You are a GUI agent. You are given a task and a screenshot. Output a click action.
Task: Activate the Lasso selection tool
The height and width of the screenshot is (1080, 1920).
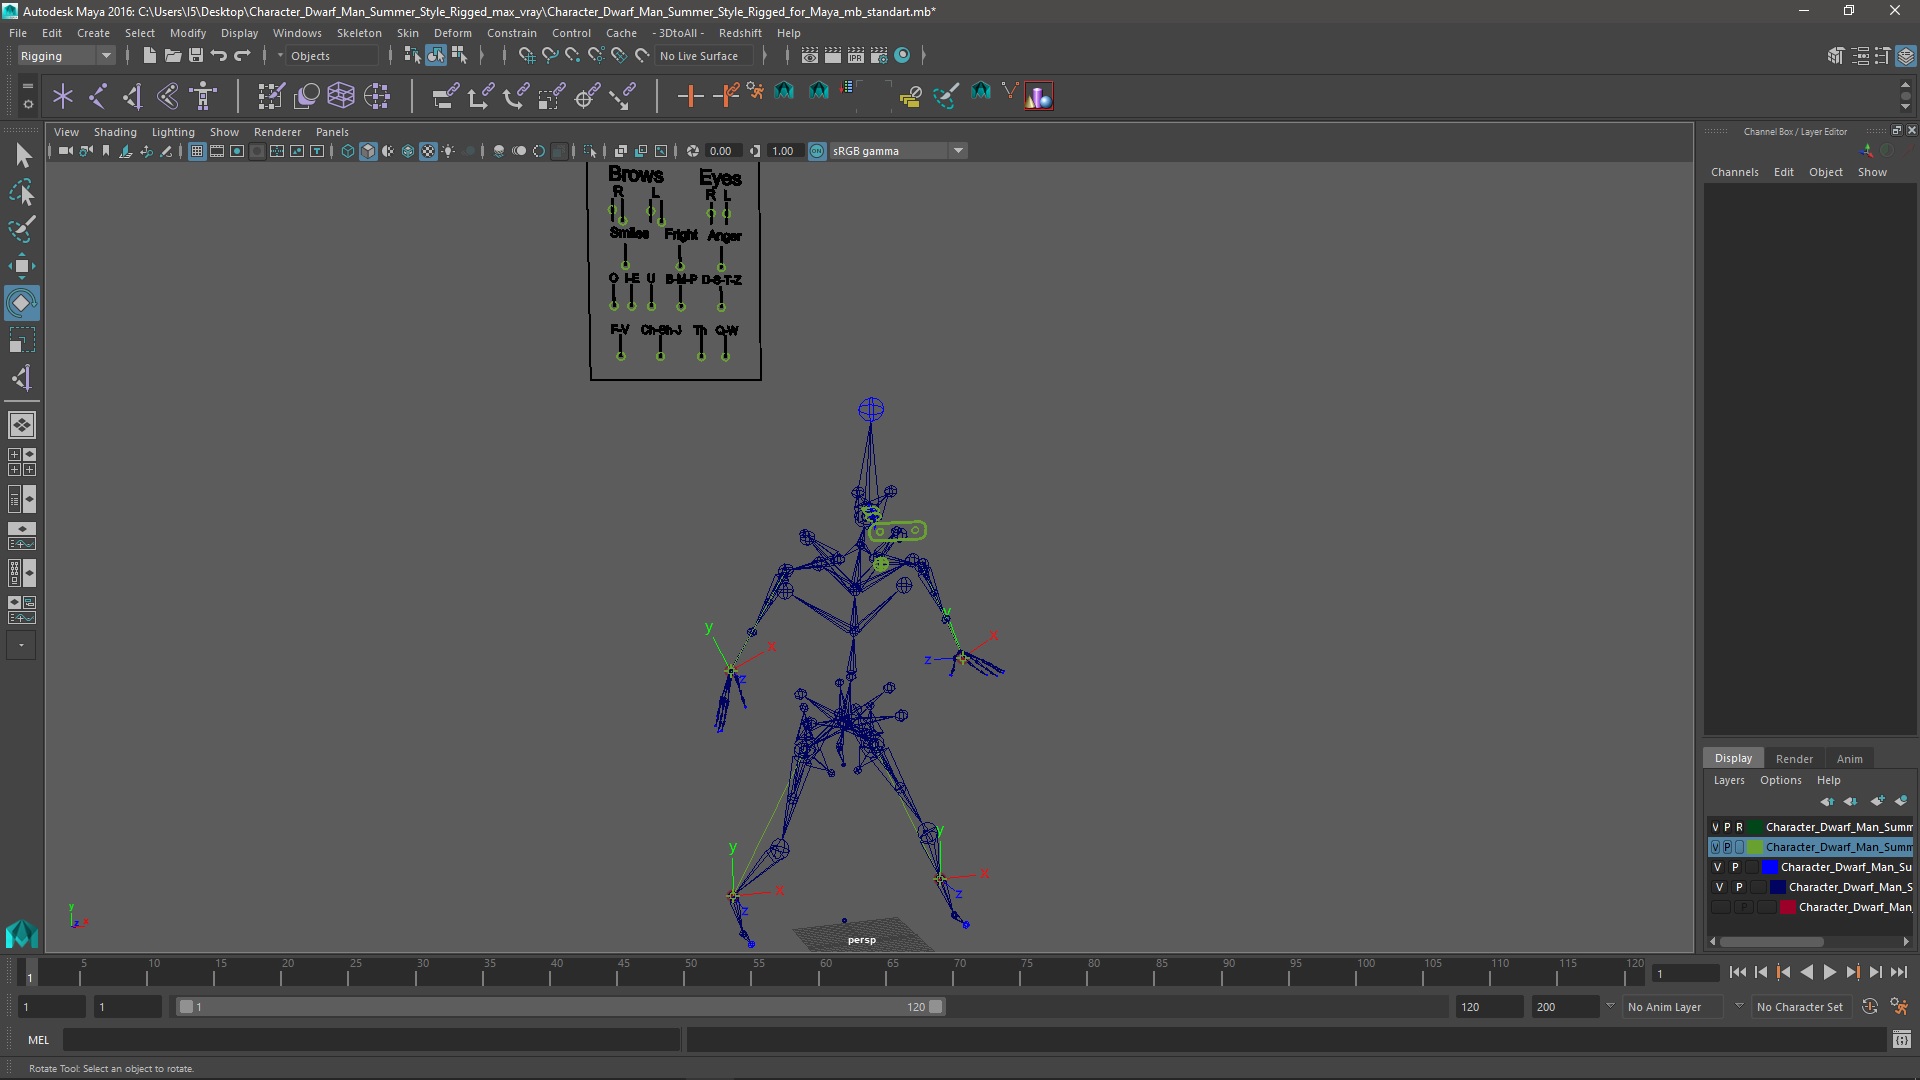21,192
